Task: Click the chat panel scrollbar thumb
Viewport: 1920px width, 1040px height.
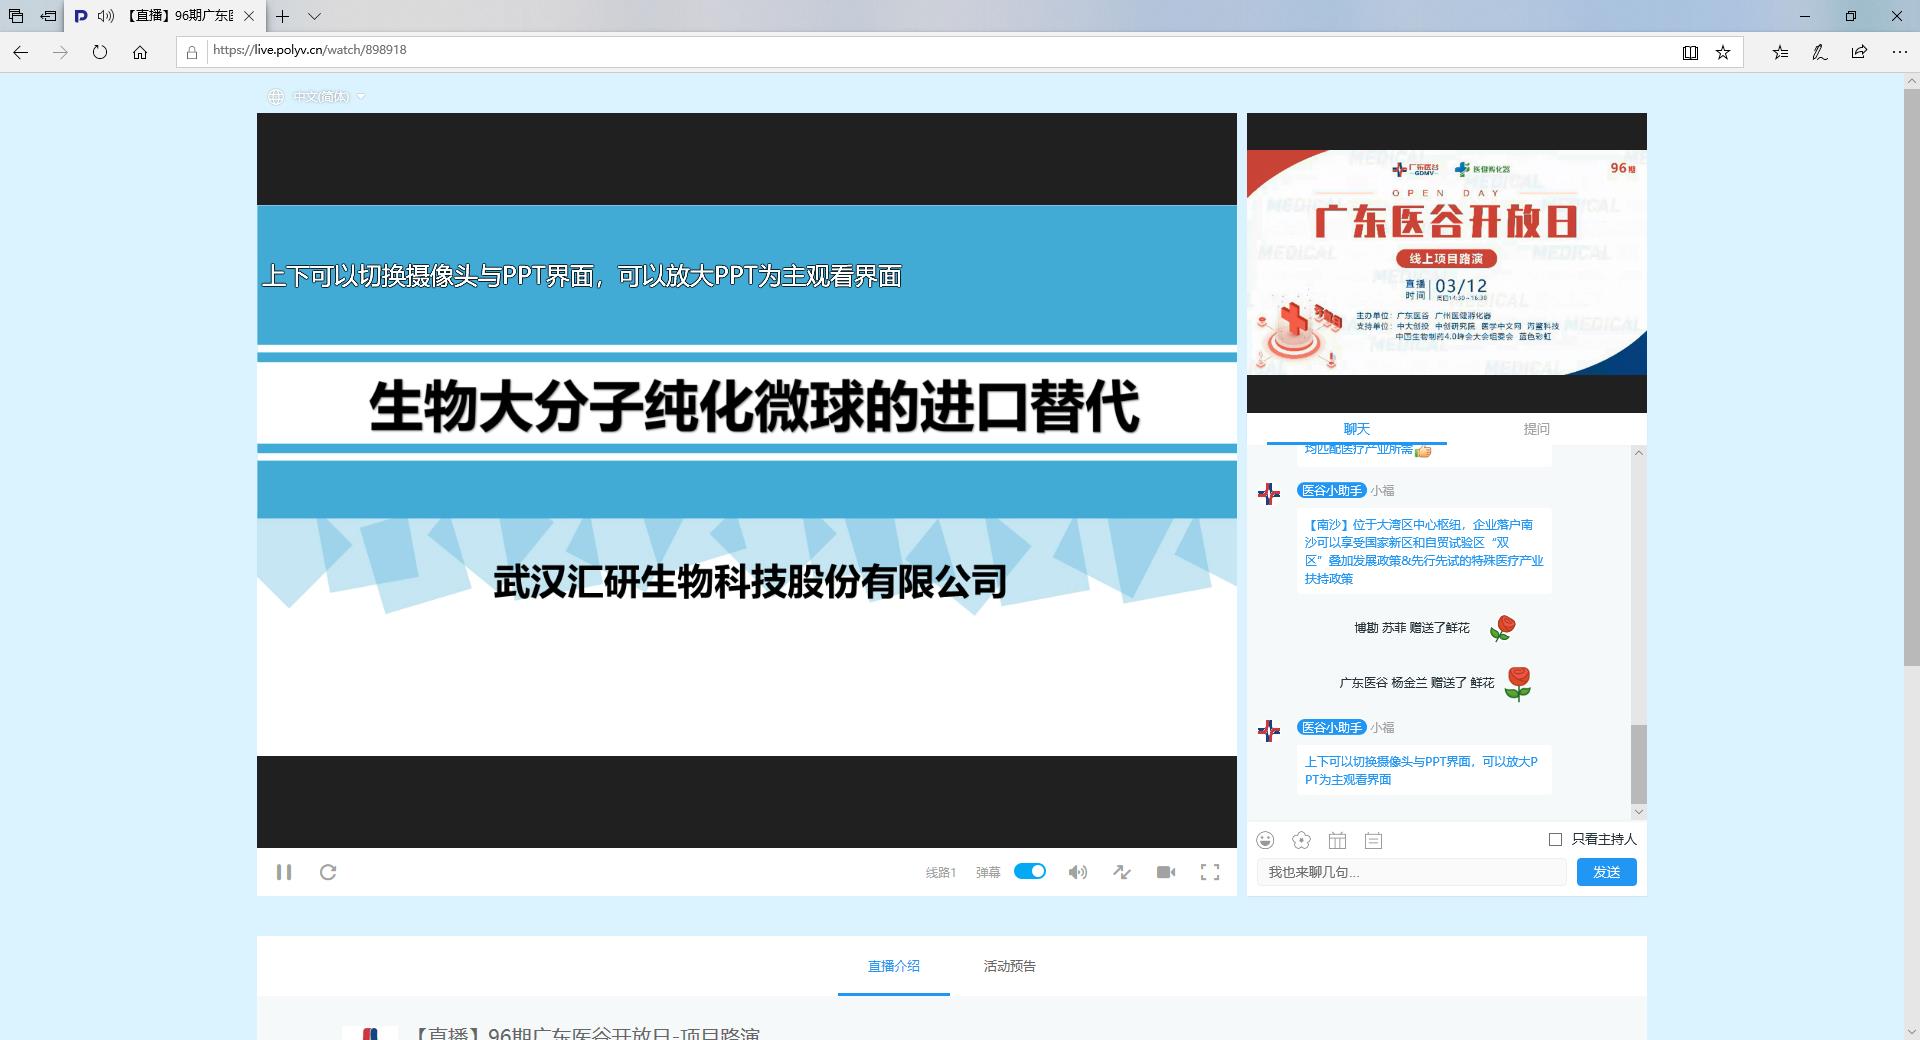Action: [1638, 764]
